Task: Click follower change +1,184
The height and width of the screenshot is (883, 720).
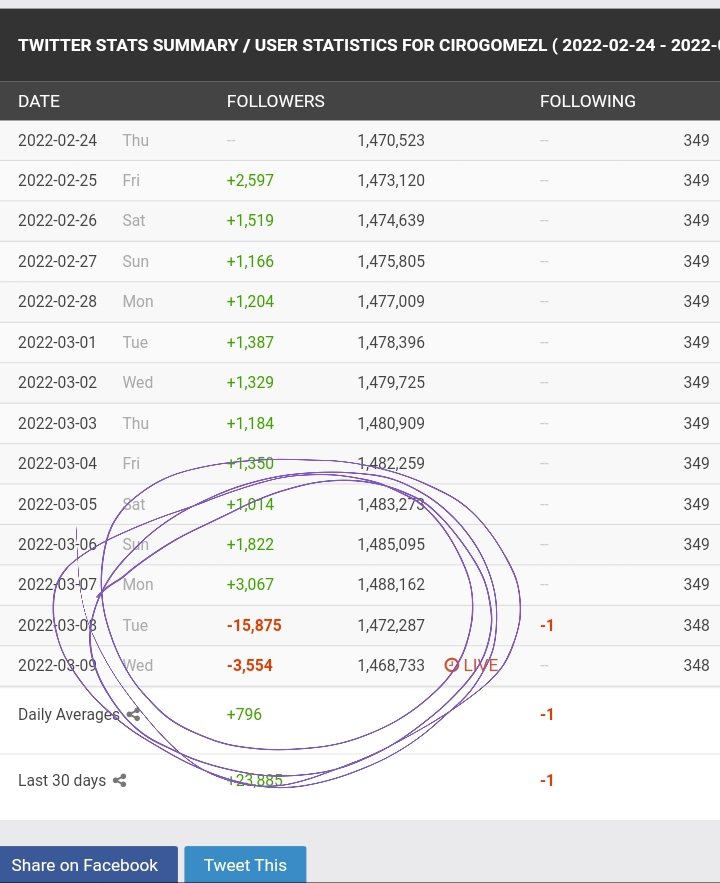Action: pyautogui.click(x=250, y=423)
